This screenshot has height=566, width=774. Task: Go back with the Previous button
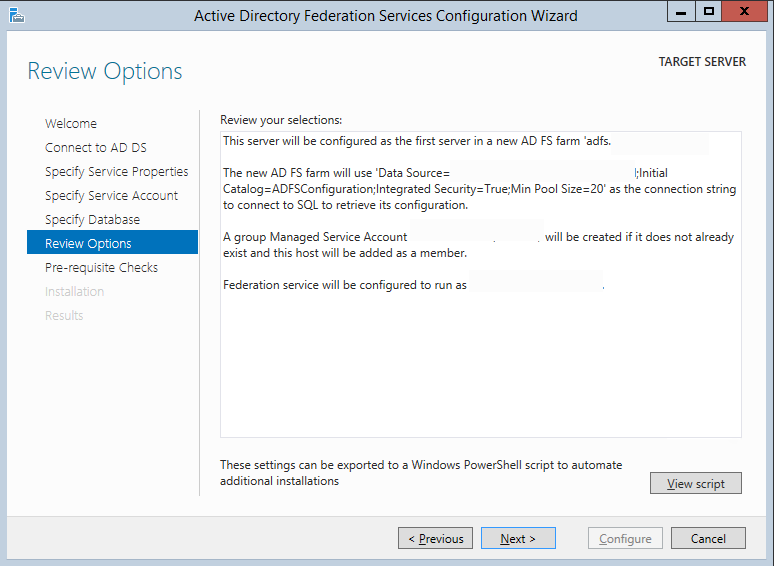(436, 539)
